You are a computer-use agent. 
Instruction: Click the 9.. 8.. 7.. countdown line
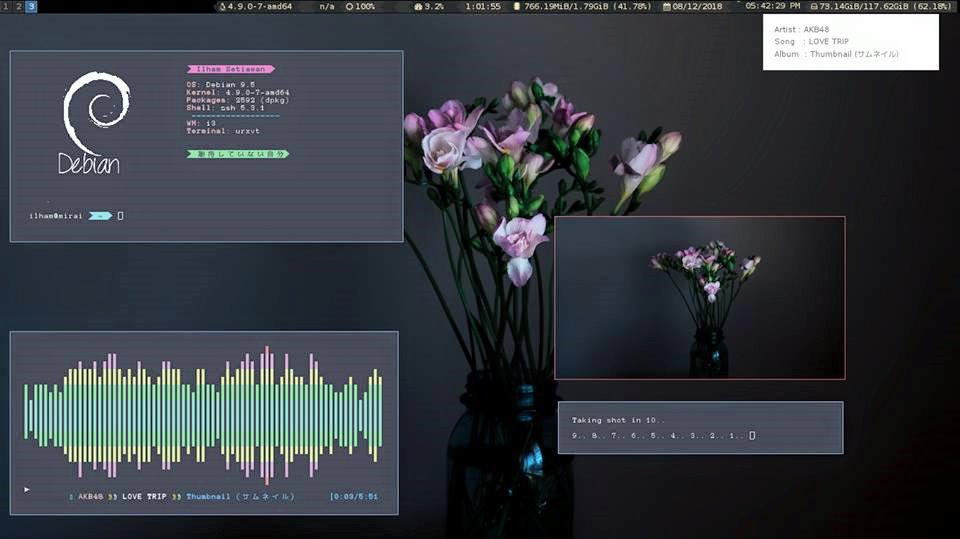click(658, 435)
